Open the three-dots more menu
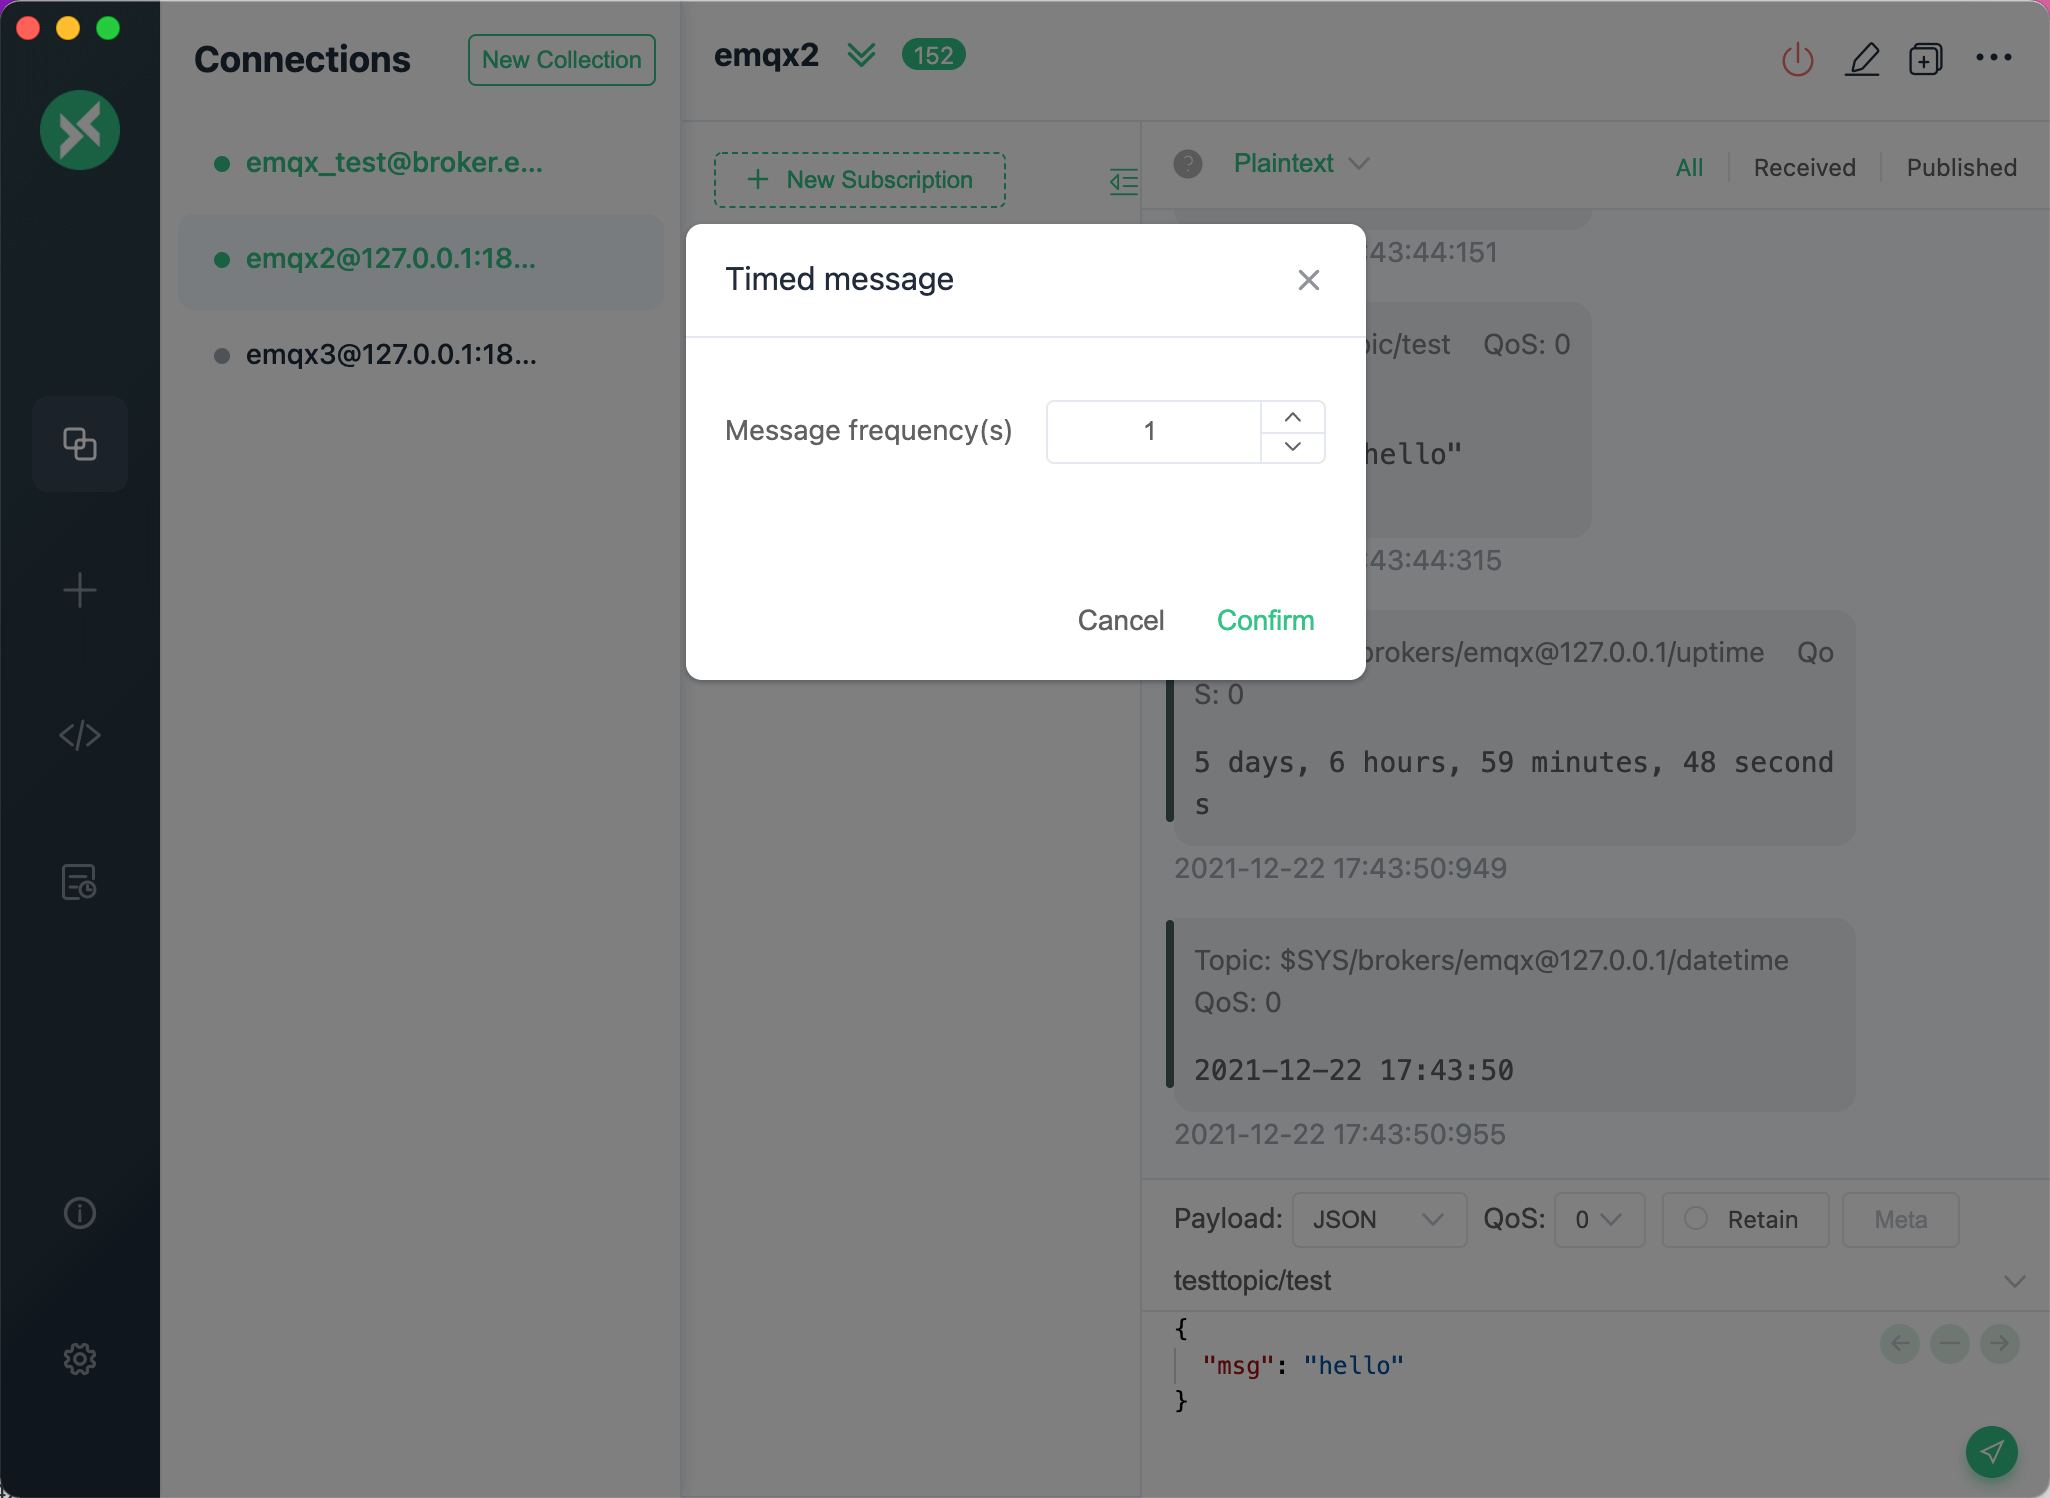This screenshot has height=1498, width=2050. pyautogui.click(x=1993, y=58)
